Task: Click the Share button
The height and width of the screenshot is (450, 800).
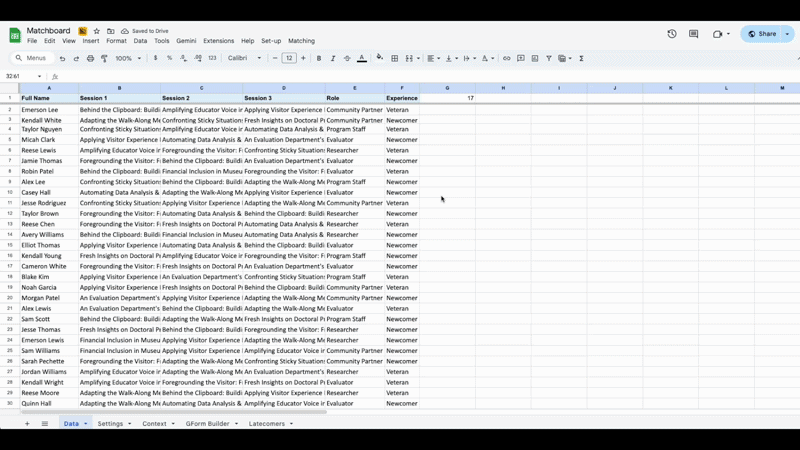Action: (x=762, y=34)
